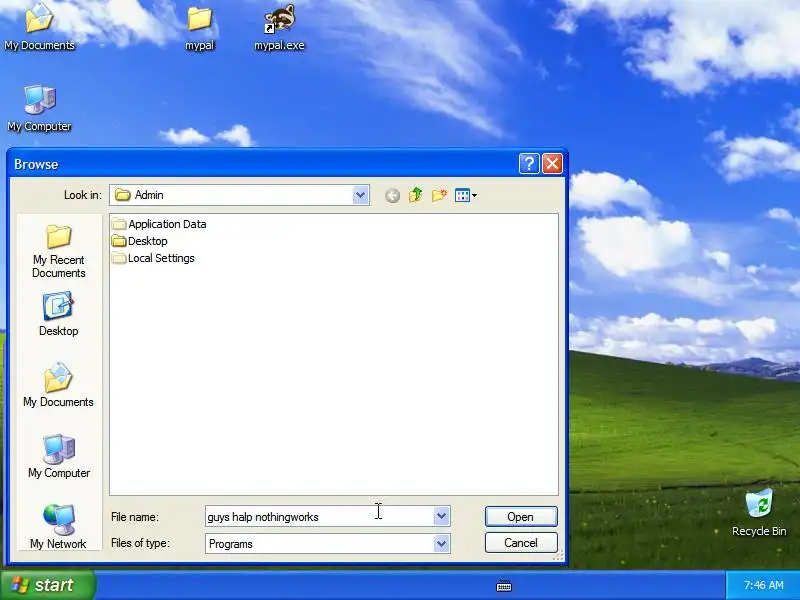This screenshot has width=800, height=600.
Task: Open My Documents desktop icon
Action: click(x=39, y=27)
